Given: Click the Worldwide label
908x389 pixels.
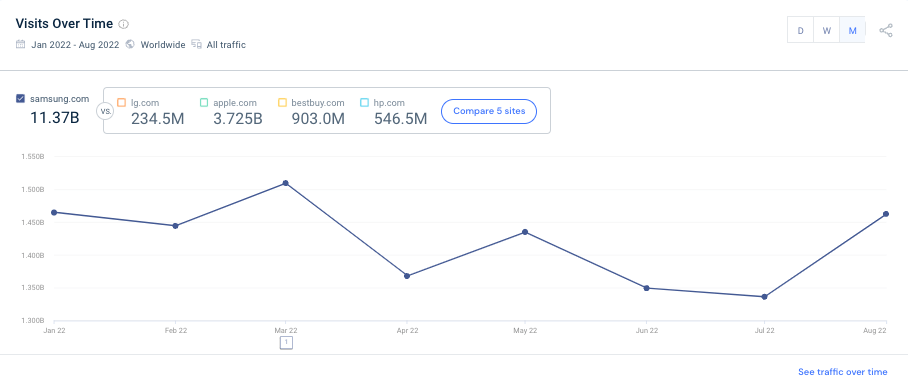Looking at the screenshot, I should [163, 45].
